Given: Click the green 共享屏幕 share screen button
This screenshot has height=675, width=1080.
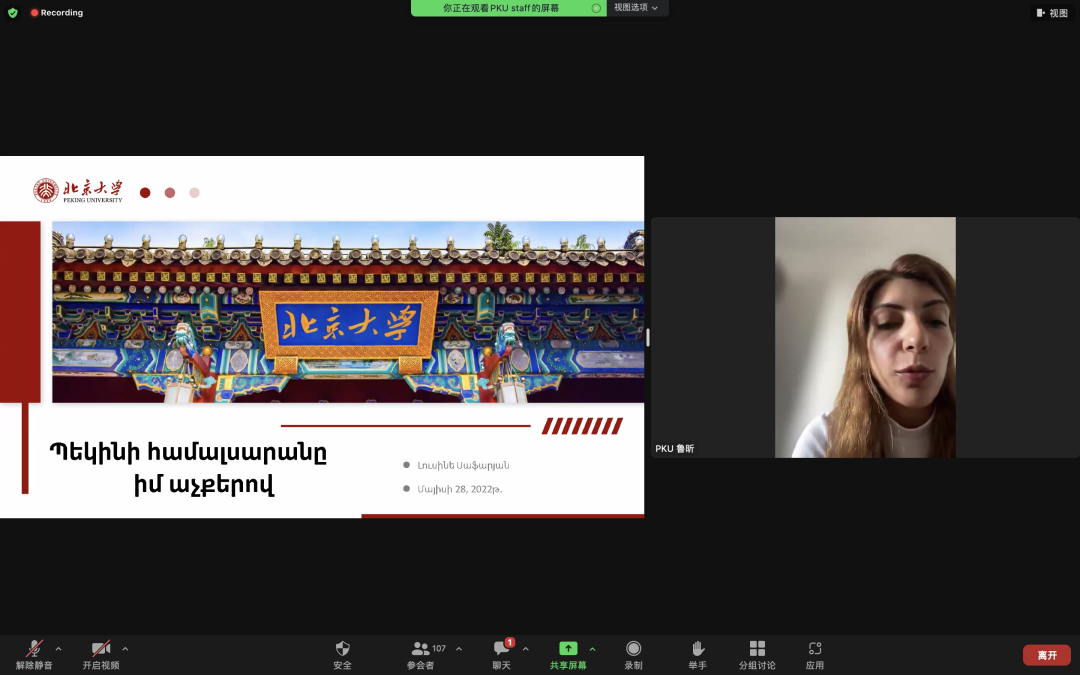Looking at the screenshot, I should 568,655.
